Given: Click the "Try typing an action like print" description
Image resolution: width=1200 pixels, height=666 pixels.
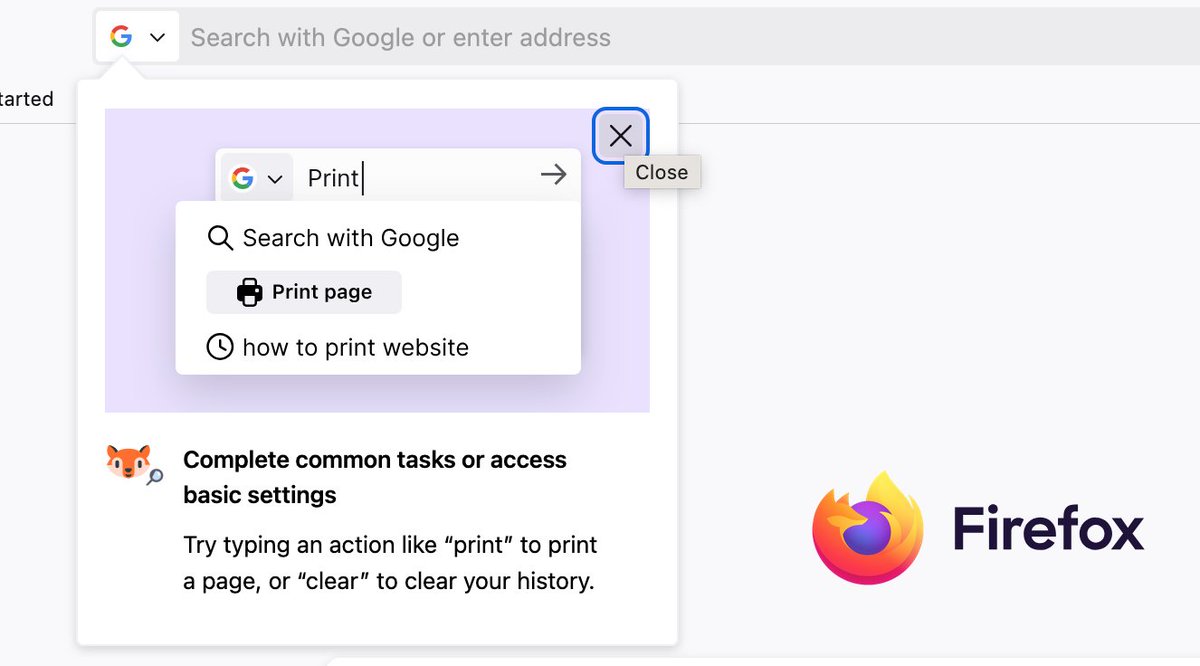Looking at the screenshot, I should coord(390,563).
